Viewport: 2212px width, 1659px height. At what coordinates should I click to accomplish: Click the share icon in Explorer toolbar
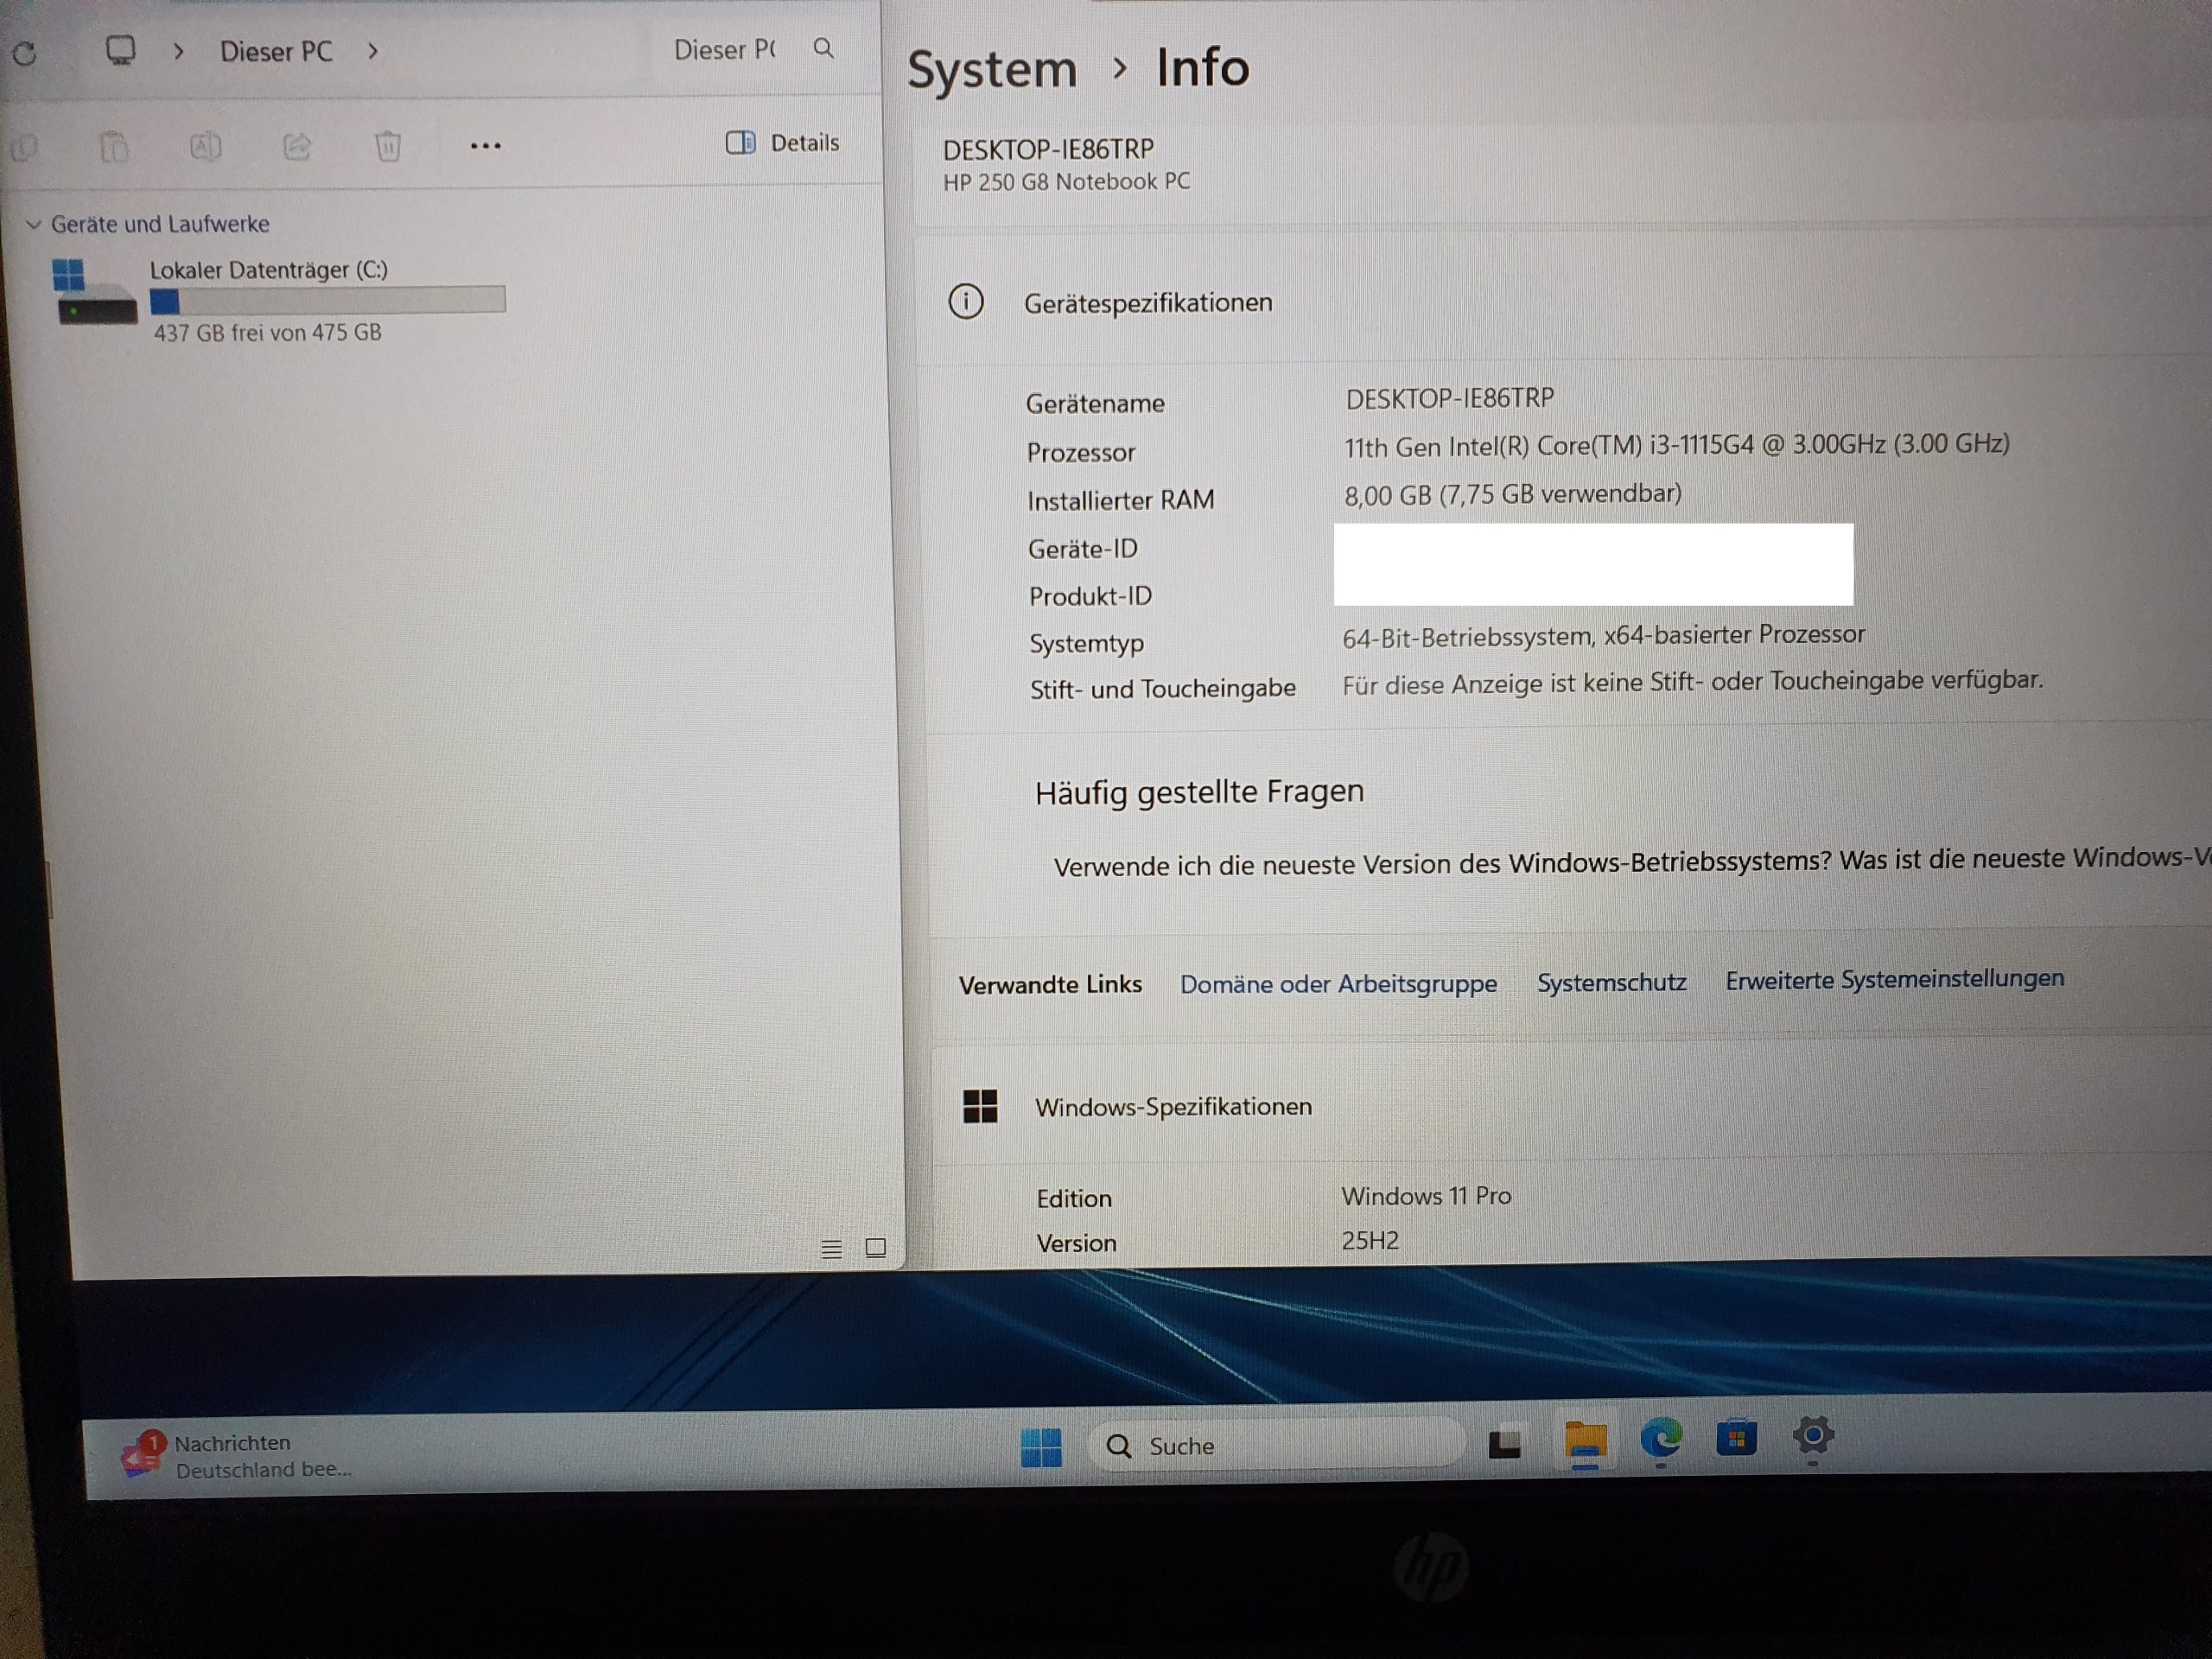296,147
